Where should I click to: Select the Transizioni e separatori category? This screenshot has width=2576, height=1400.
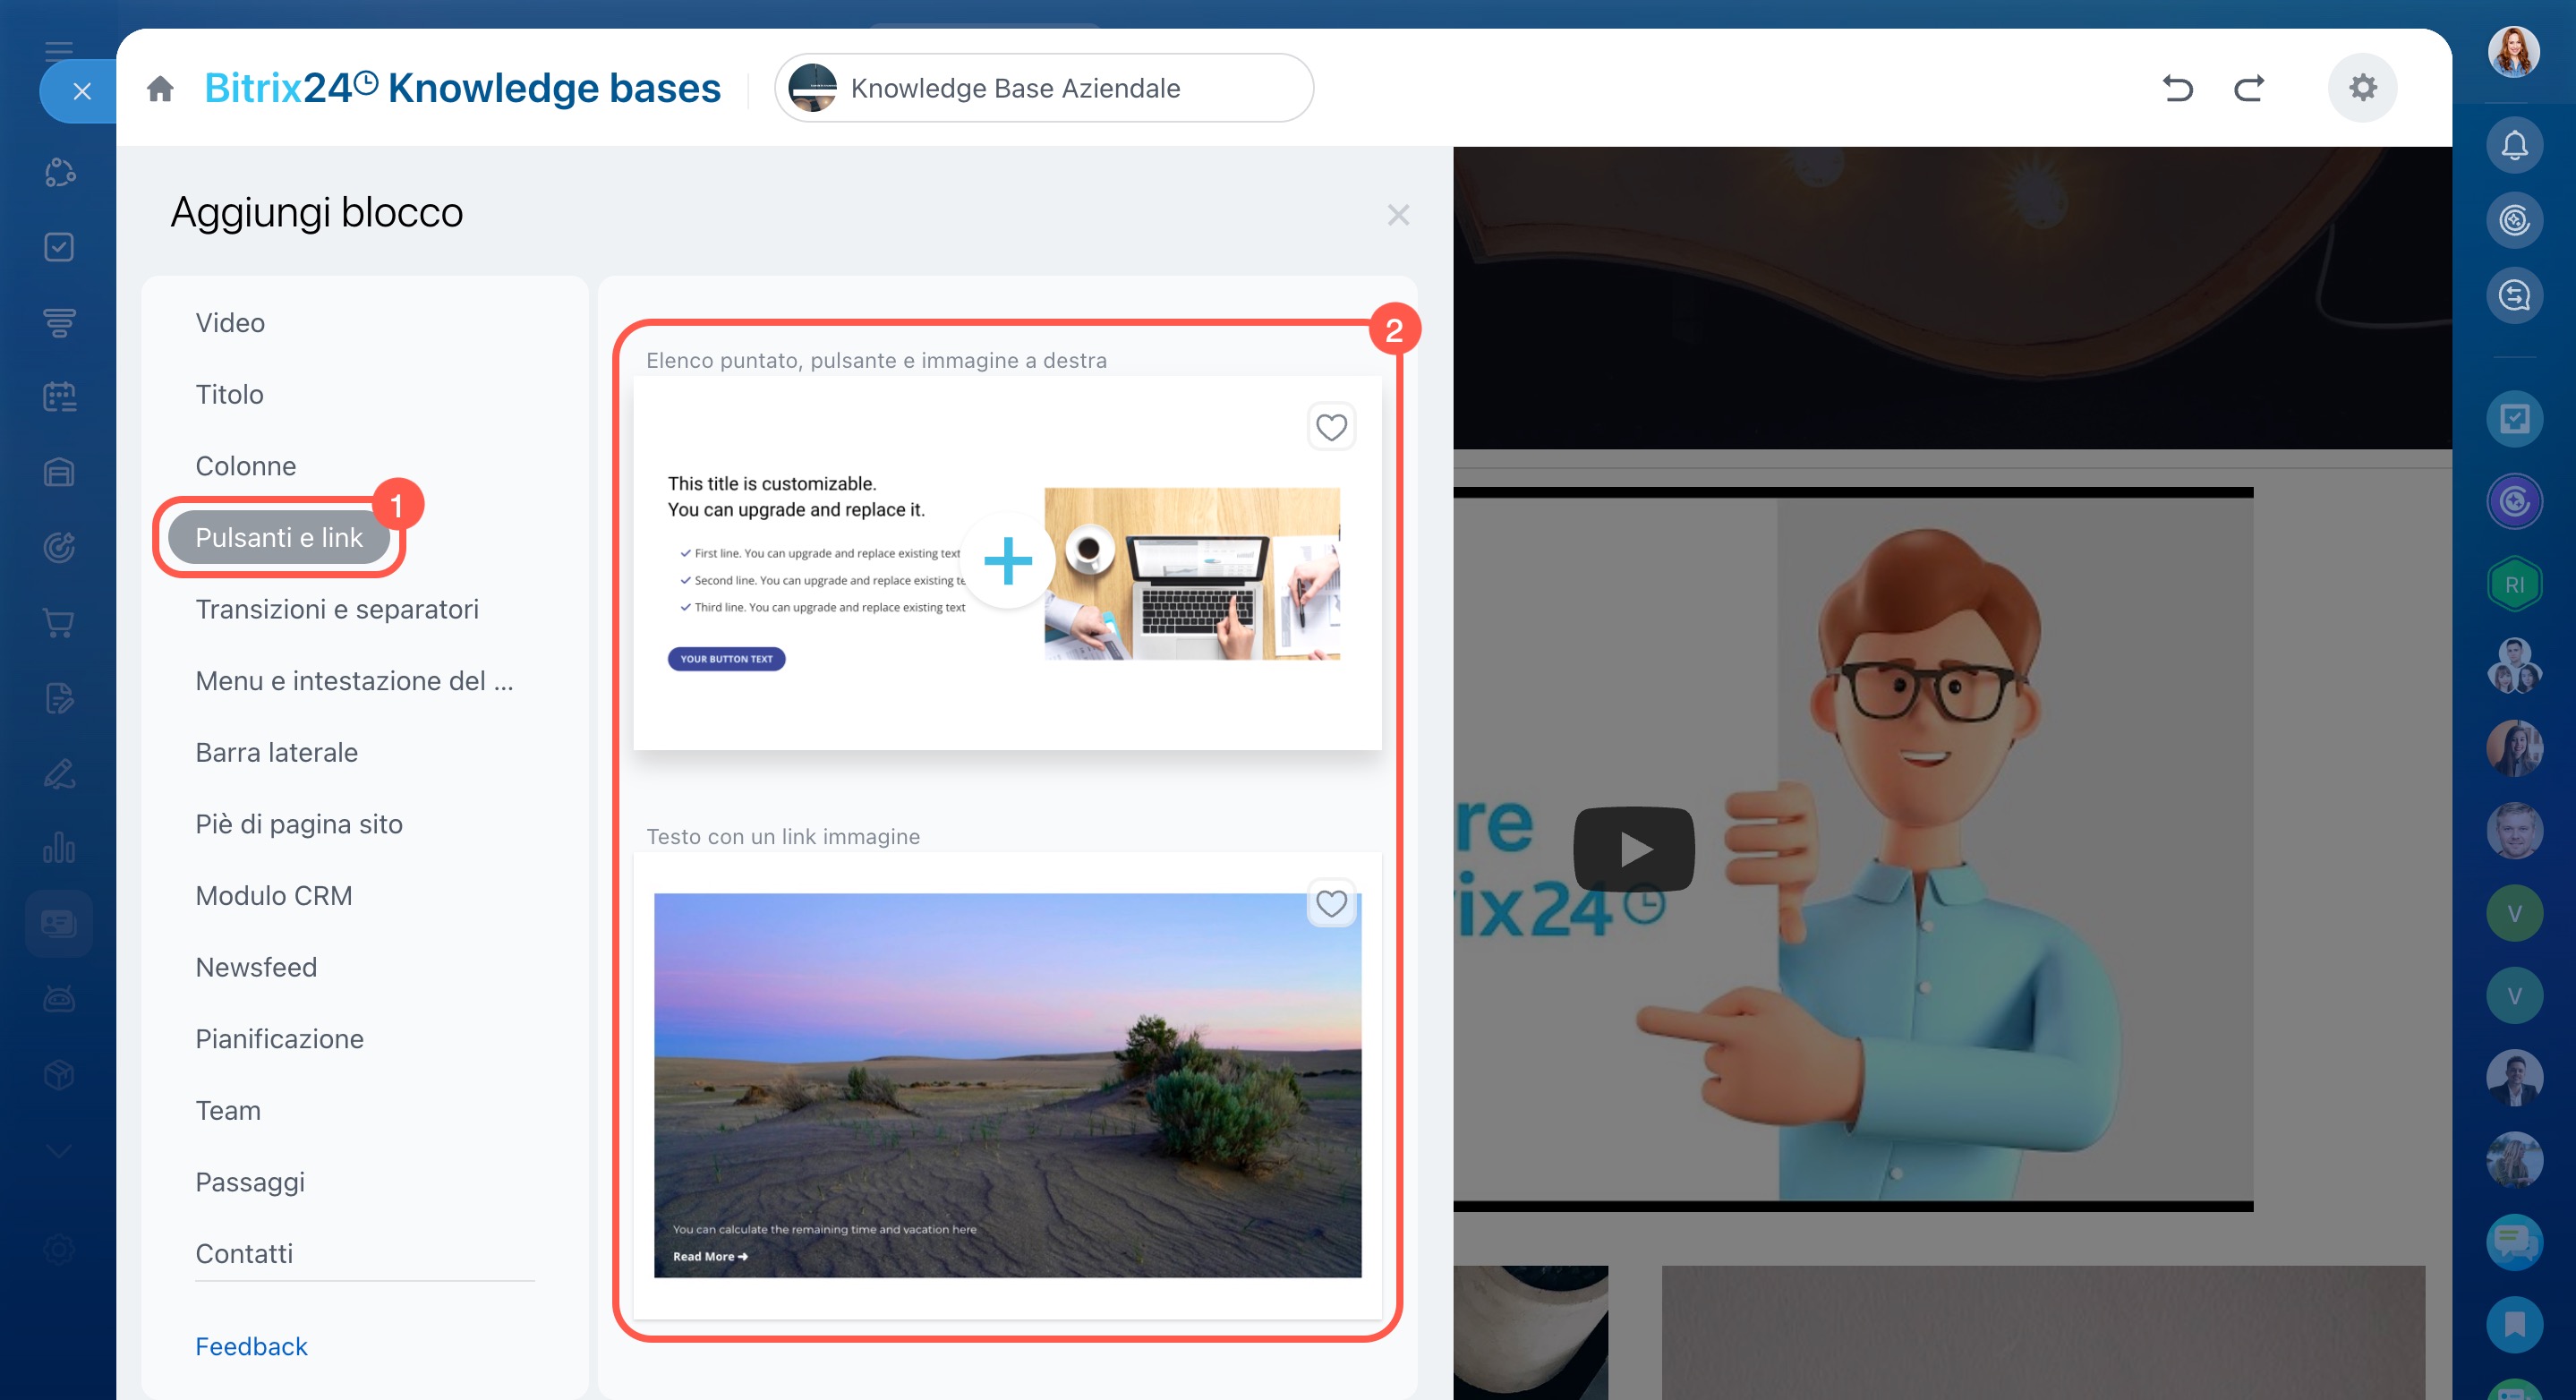[337, 609]
